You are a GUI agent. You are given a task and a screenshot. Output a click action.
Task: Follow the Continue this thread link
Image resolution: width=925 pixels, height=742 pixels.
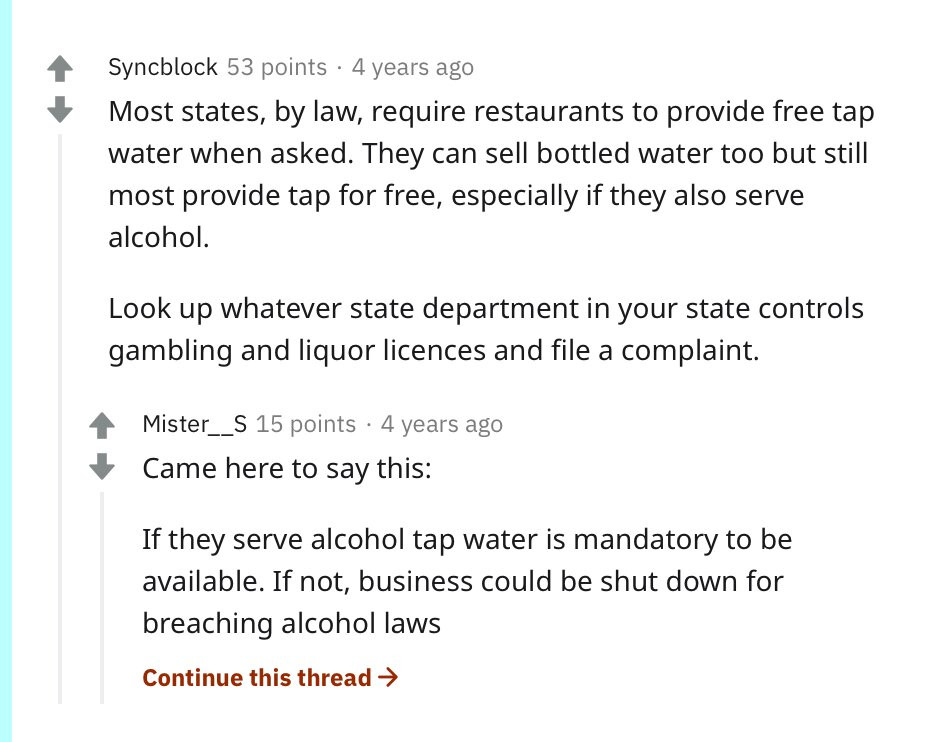pyautogui.click(x=257, y=678)
